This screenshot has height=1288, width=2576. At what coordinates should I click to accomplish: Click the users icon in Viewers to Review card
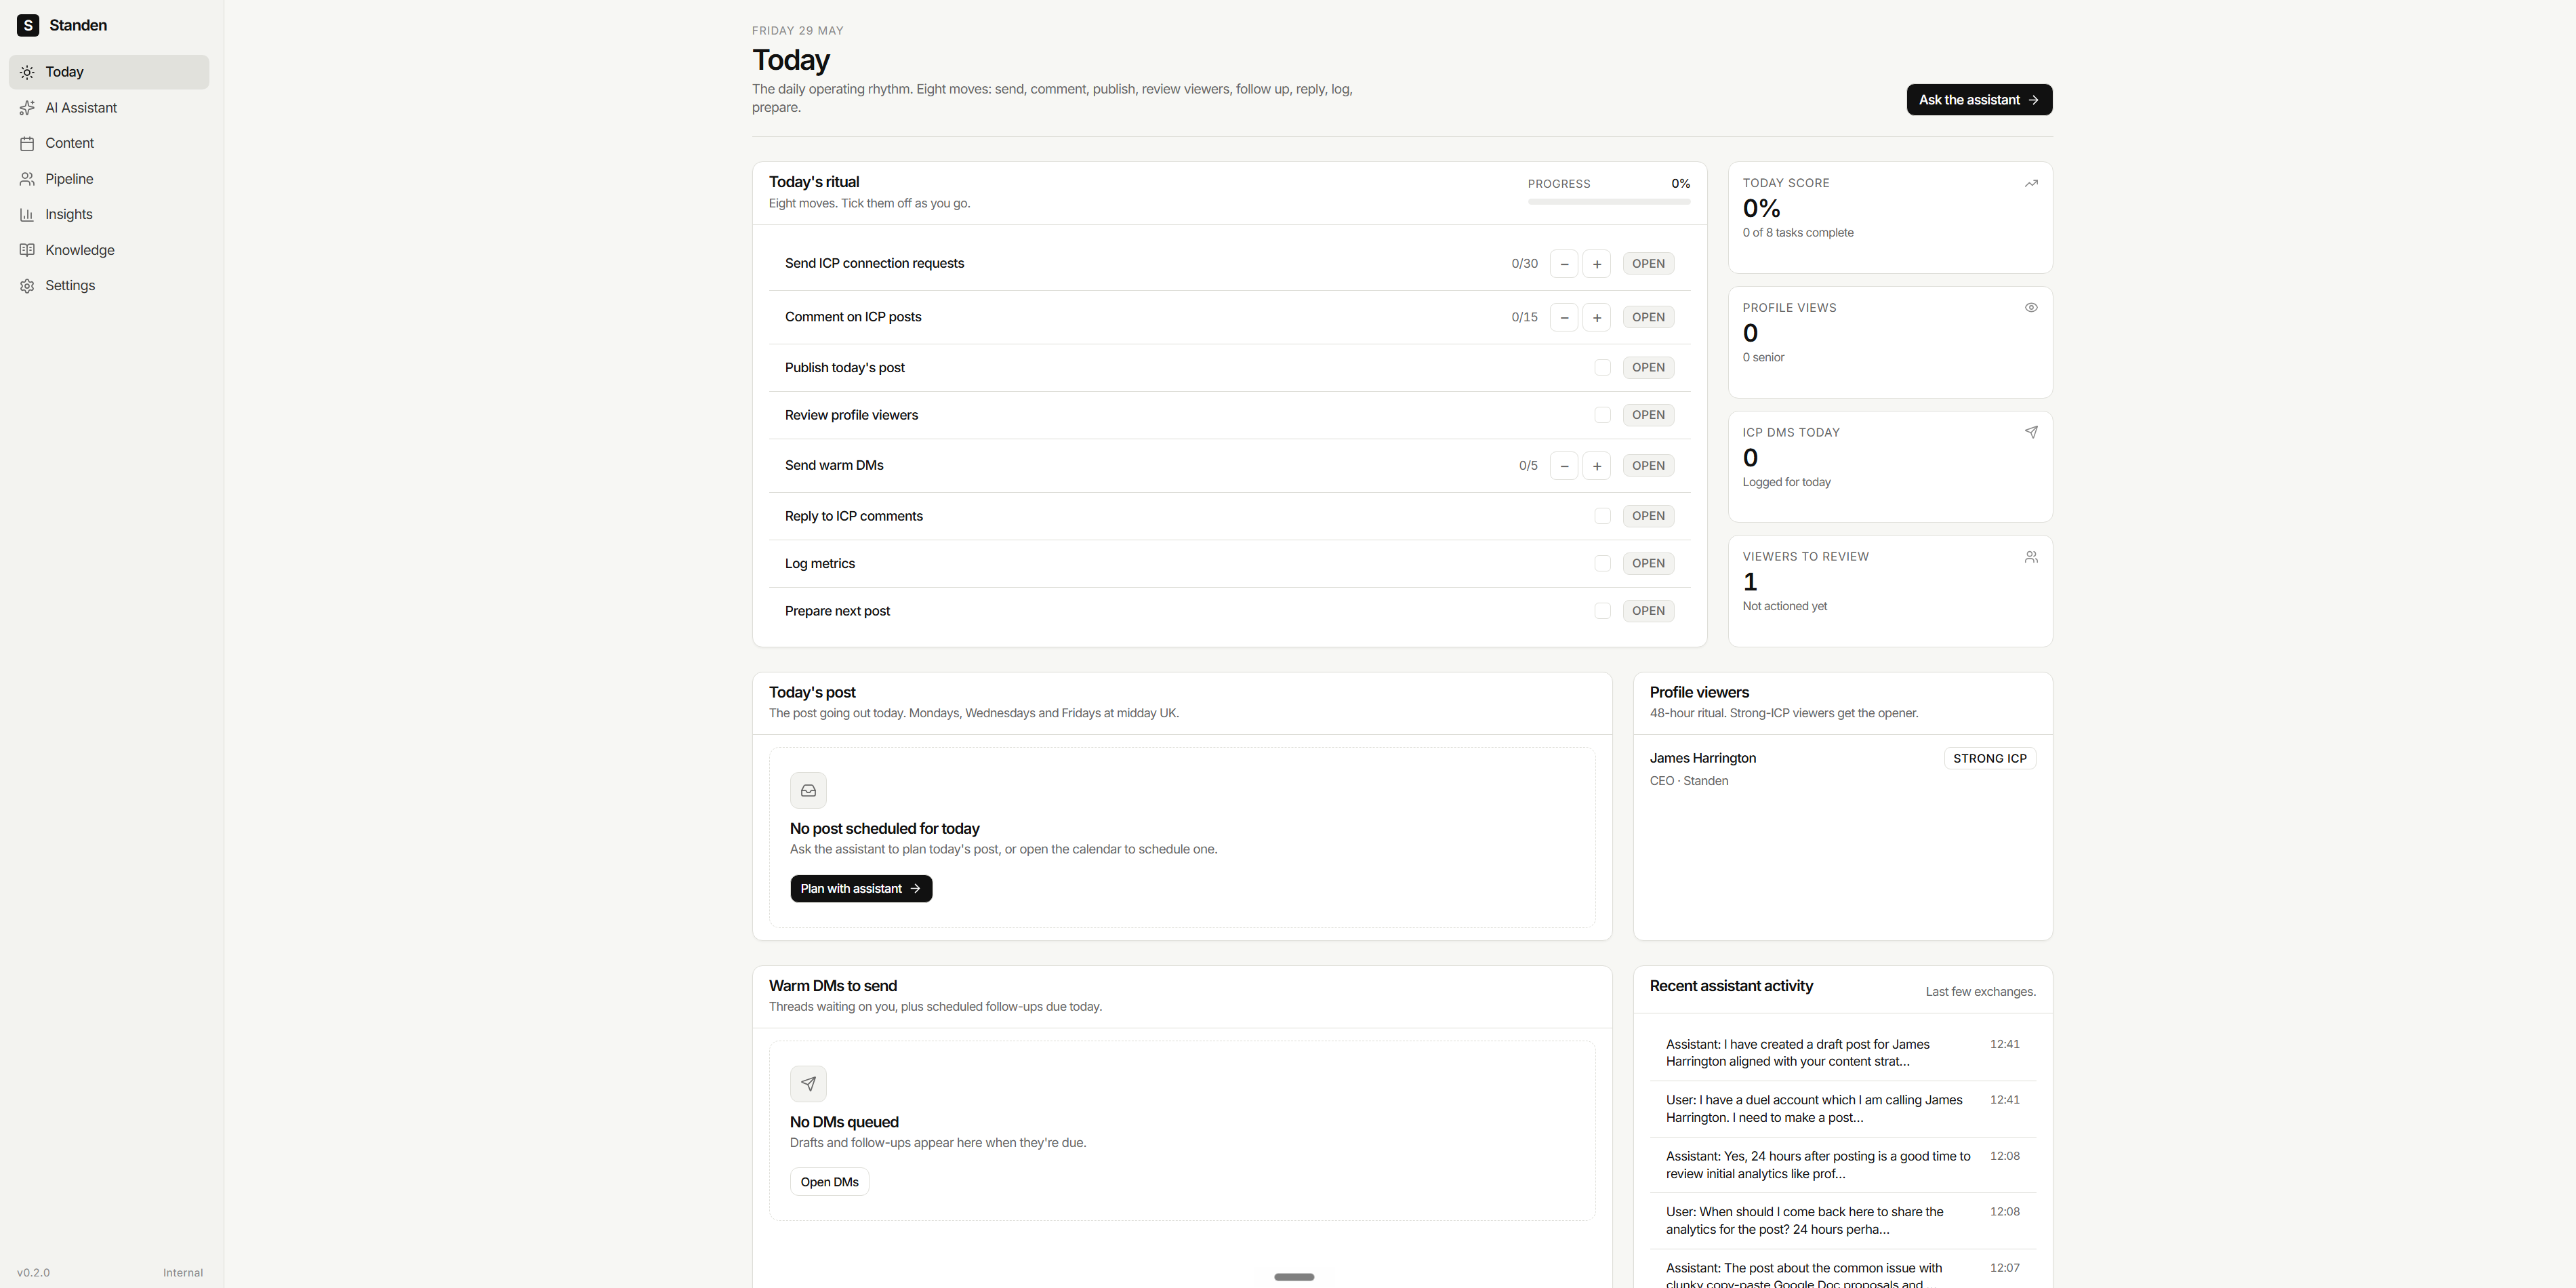point(2031,557)
